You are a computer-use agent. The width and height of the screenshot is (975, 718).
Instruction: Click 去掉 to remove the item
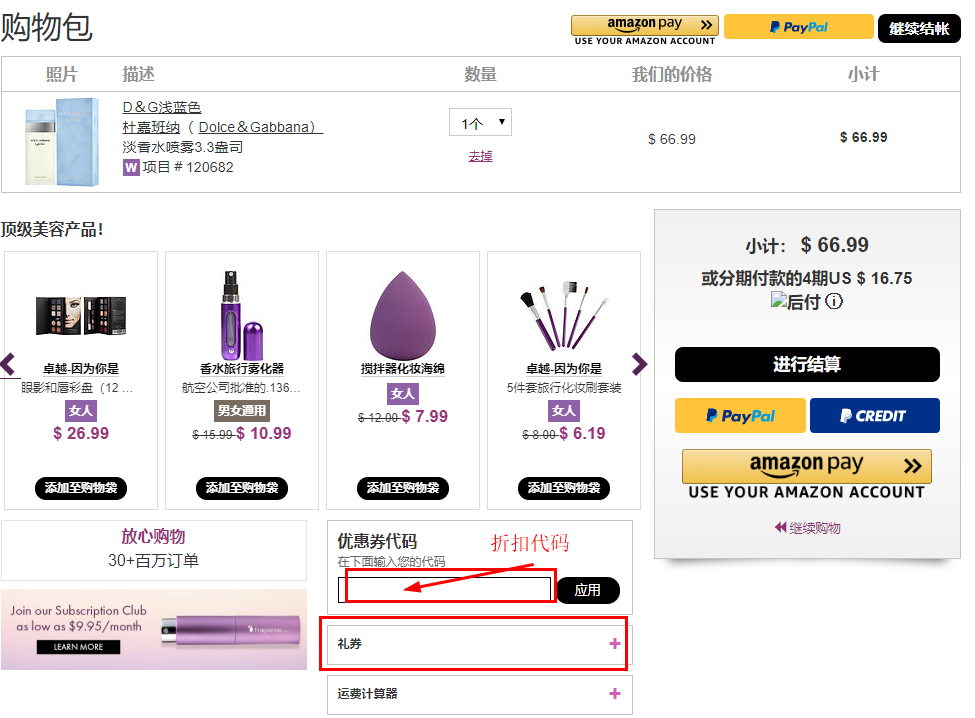(x=480, y=156)
